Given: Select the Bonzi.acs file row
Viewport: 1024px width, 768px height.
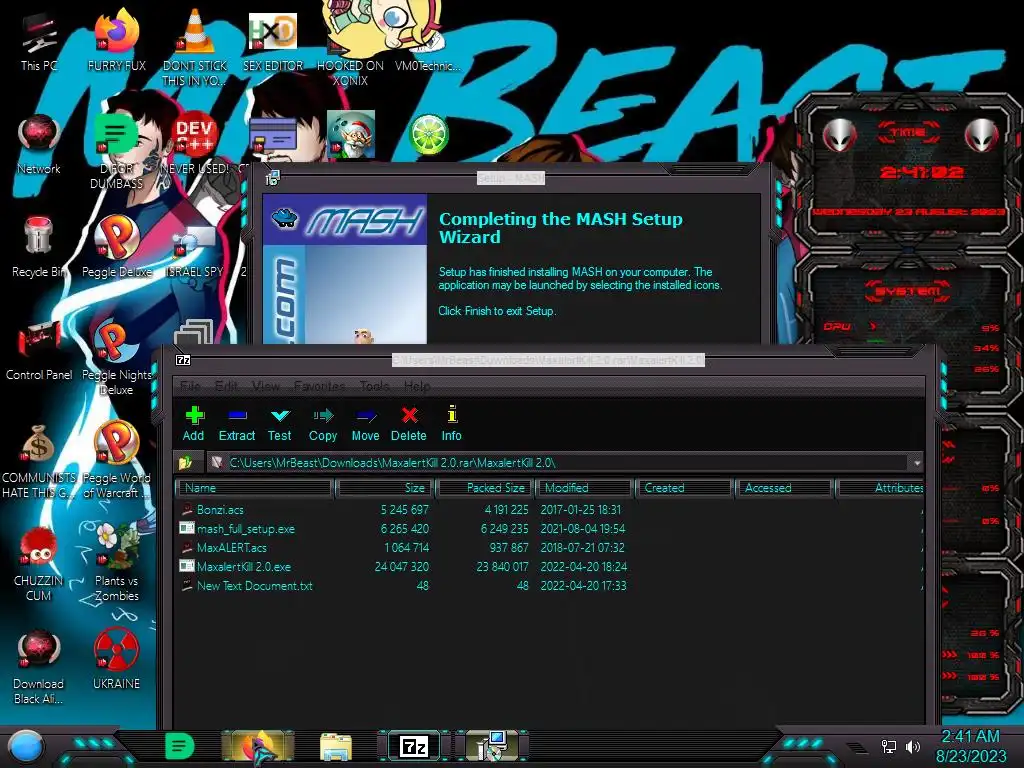Looking at the screenshot, I should pos(549,509).
